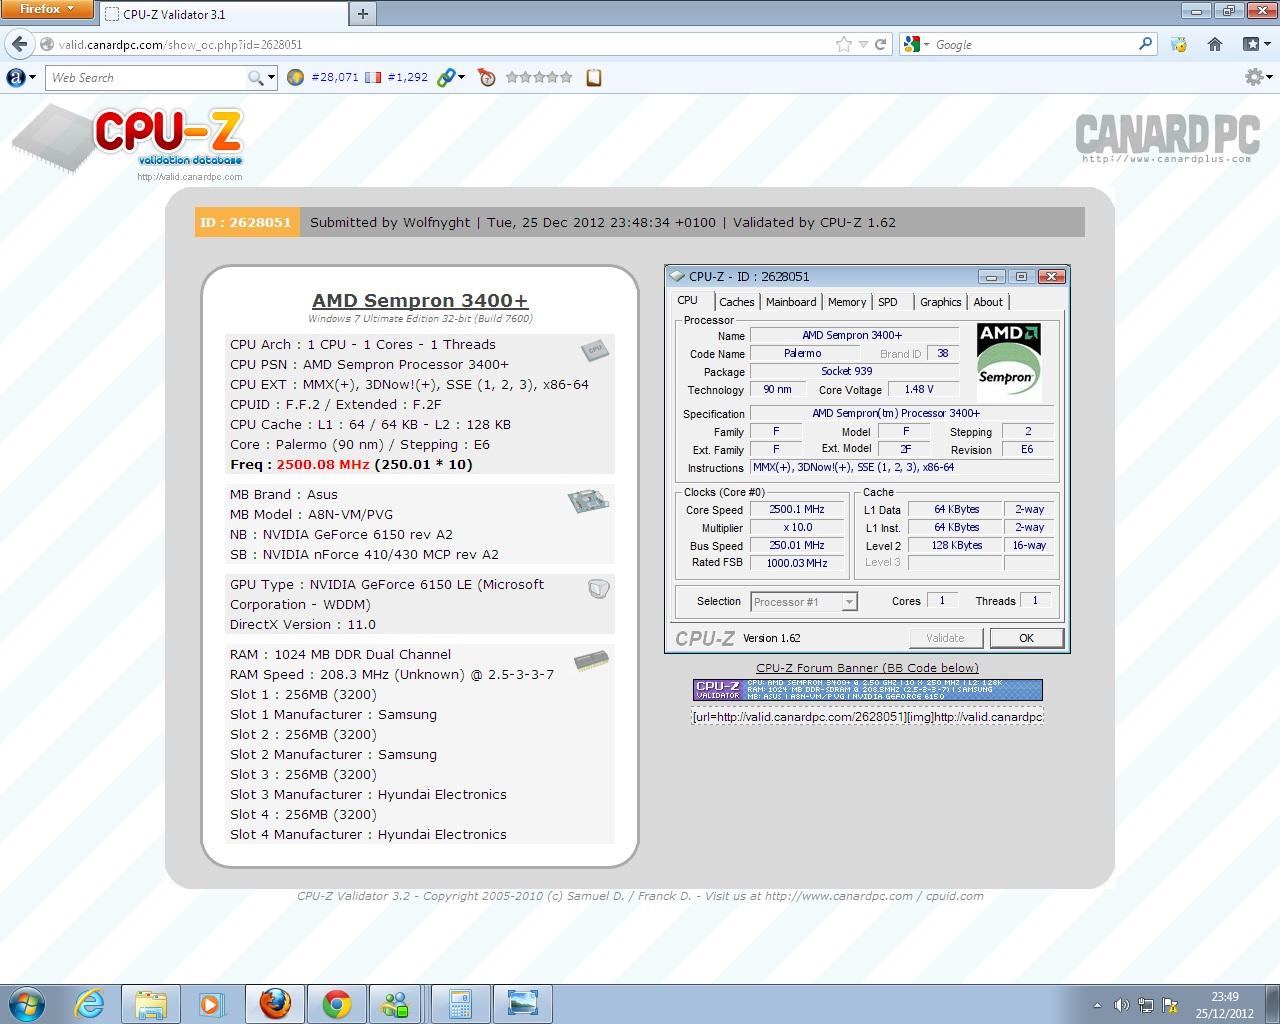Viewport: 1280px width, 1024px height.
Task: Click the Google search input box
Action: click(1035, 44)
